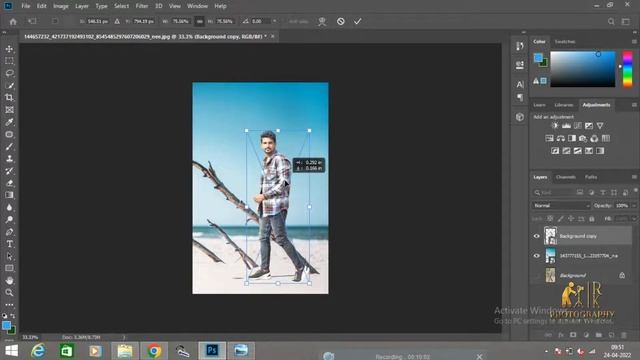Toggle lock all in Layers panel
Screen dimensions: 640x360
pos(592,219)
